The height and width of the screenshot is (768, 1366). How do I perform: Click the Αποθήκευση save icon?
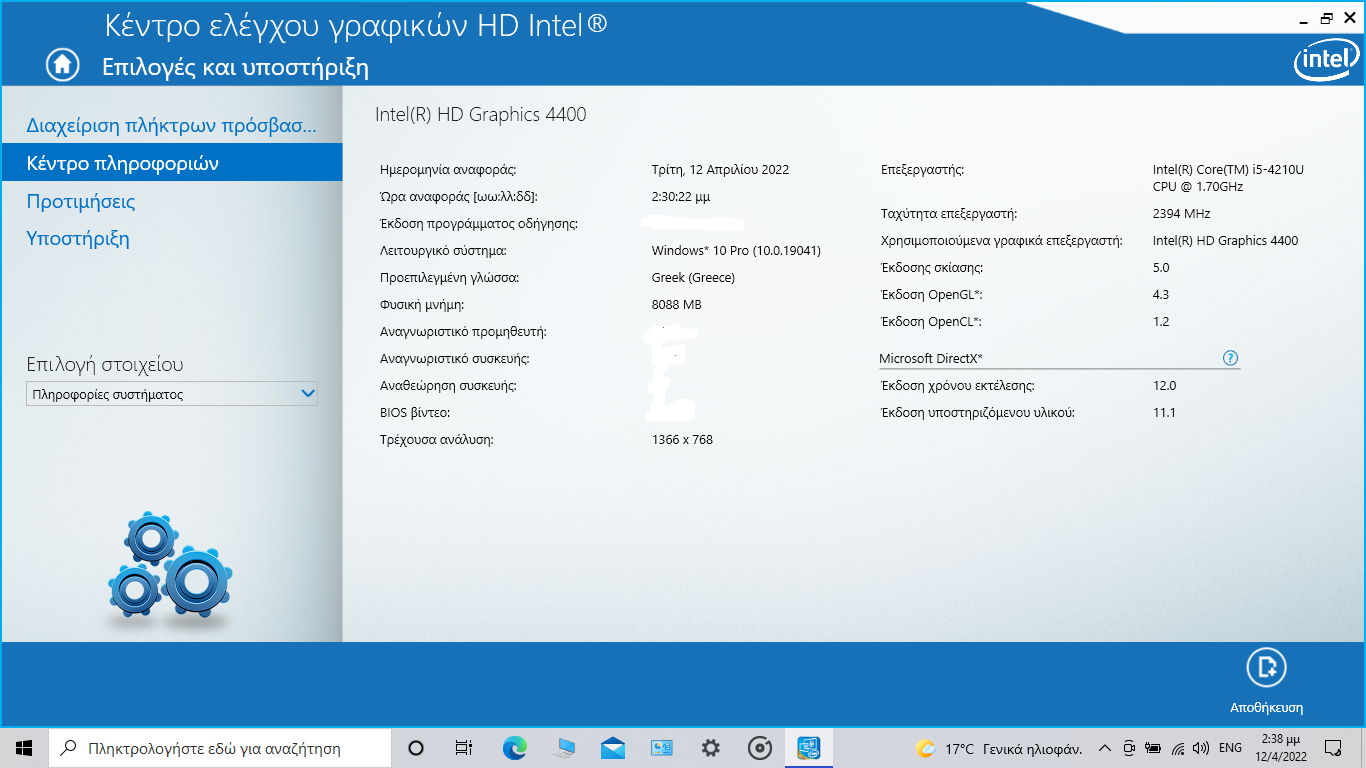pyautogui.click(x=1266, y=668)
